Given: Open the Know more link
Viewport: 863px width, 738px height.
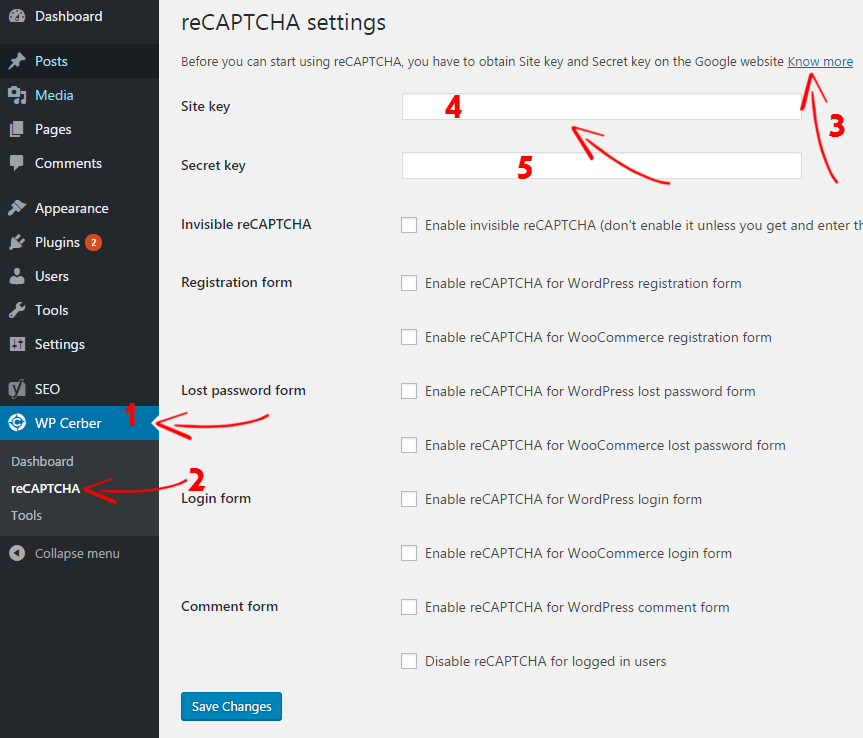Looking at the screenshot, I should pyautogui.click(x=820, y=62).
